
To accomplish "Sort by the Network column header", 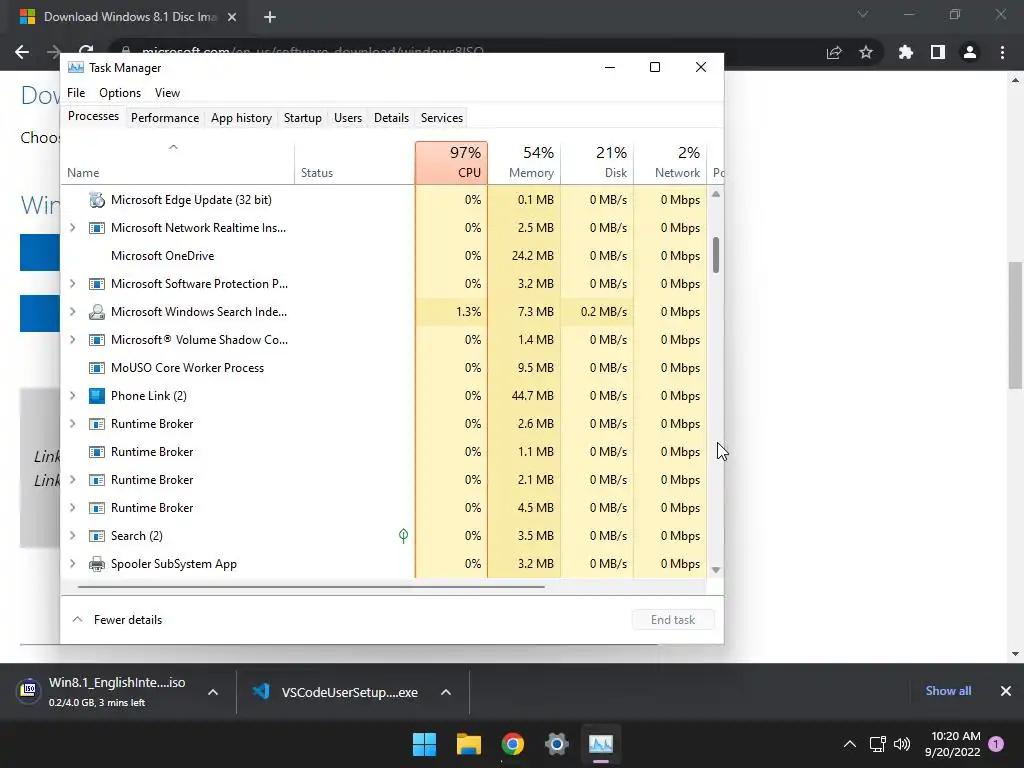I will [671, 163].
